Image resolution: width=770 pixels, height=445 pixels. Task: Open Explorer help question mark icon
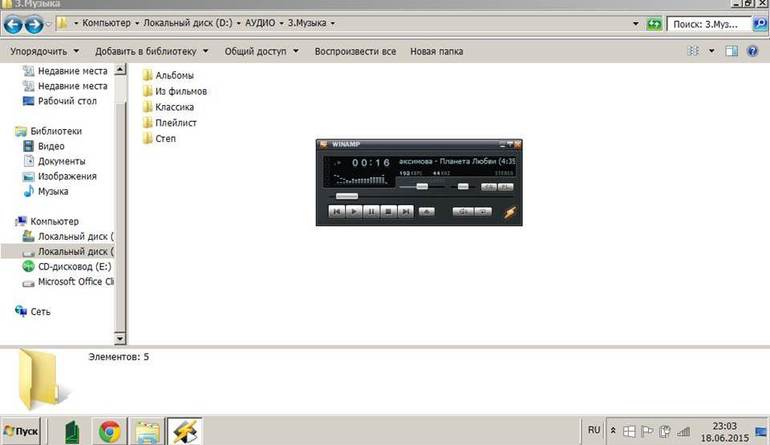pyautogui.click(x=752, y=51)
